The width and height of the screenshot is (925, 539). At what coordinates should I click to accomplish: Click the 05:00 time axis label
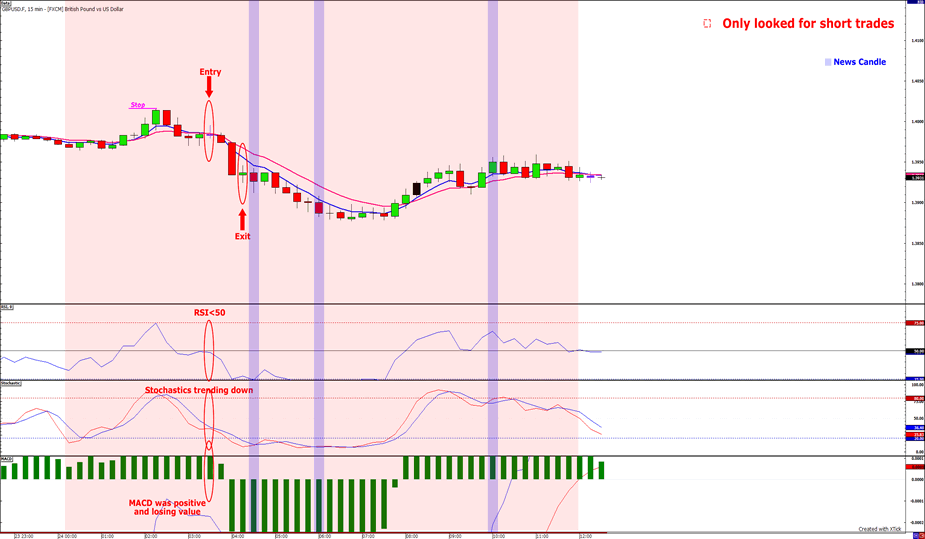click(x=282, y=537)
